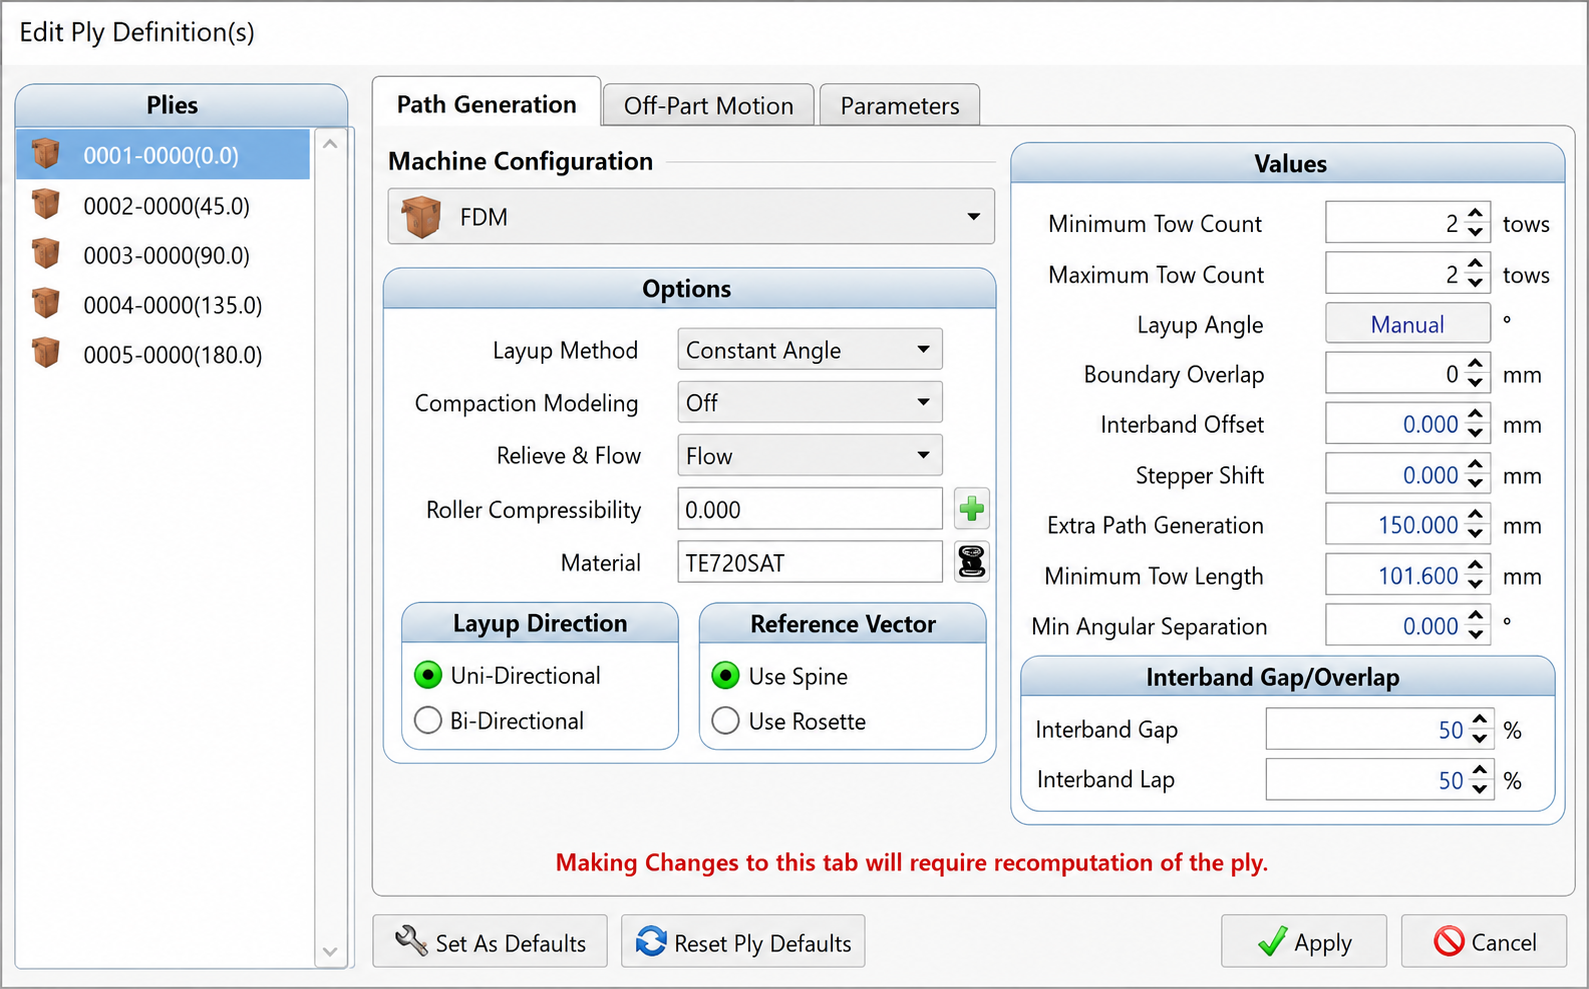The image size is (1589, 989).
Task: Click the box icon for ply 0004-0000(135.0)
Action: coord(46,303)
